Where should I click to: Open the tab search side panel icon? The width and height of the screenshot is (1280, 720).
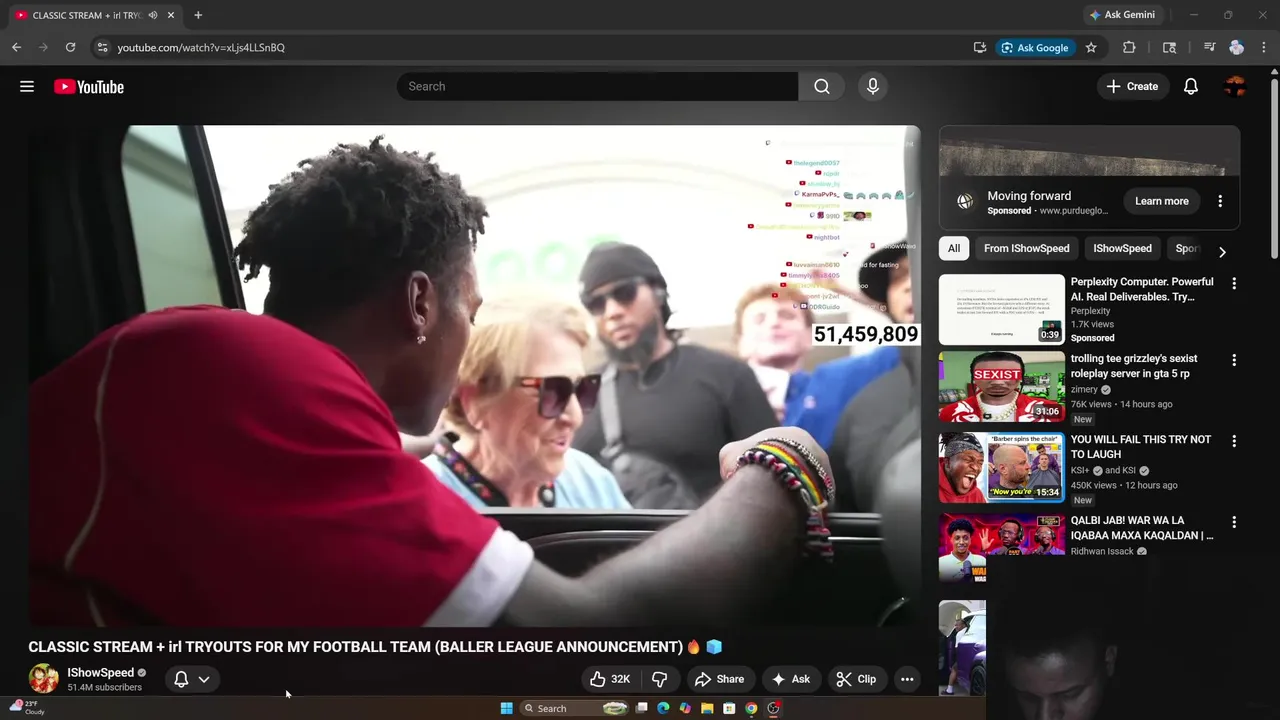point(1169,47)
